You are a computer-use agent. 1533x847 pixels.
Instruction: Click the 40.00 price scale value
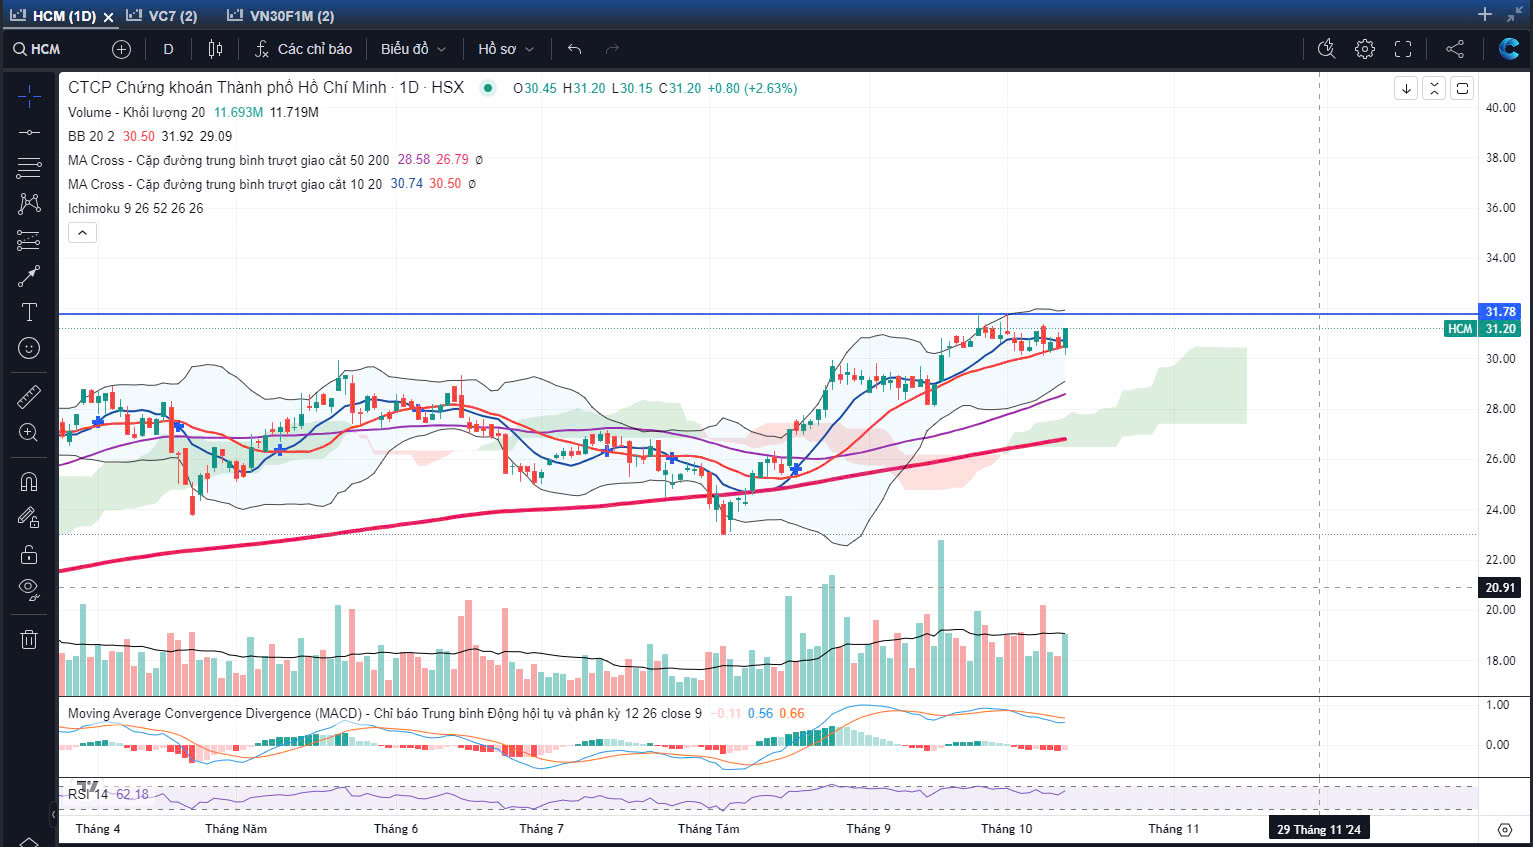pos(1500,107)
